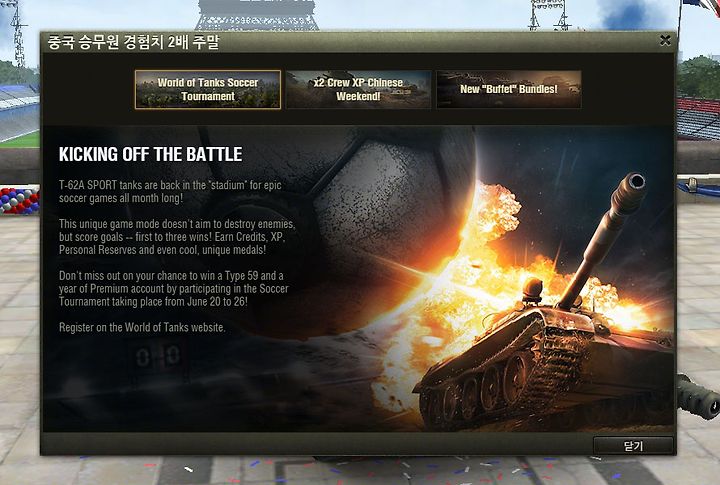
Task: Click the KICKING OFF THE BATTLE headline
Action: pos(151,154)
